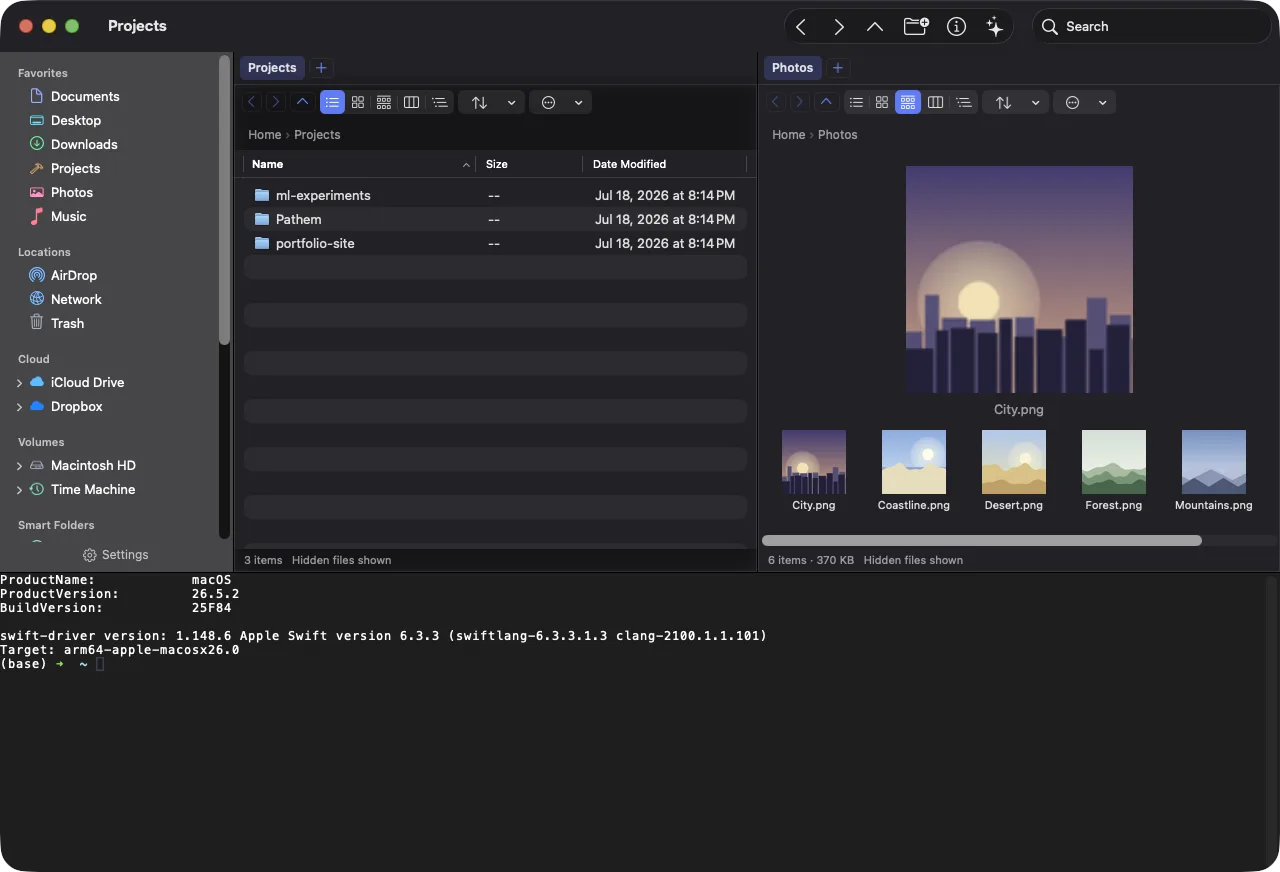Viewport: 1280px width, 872px height.
Task: Open the more actions dropdown in Projects pane
Action: pos(560,102)
